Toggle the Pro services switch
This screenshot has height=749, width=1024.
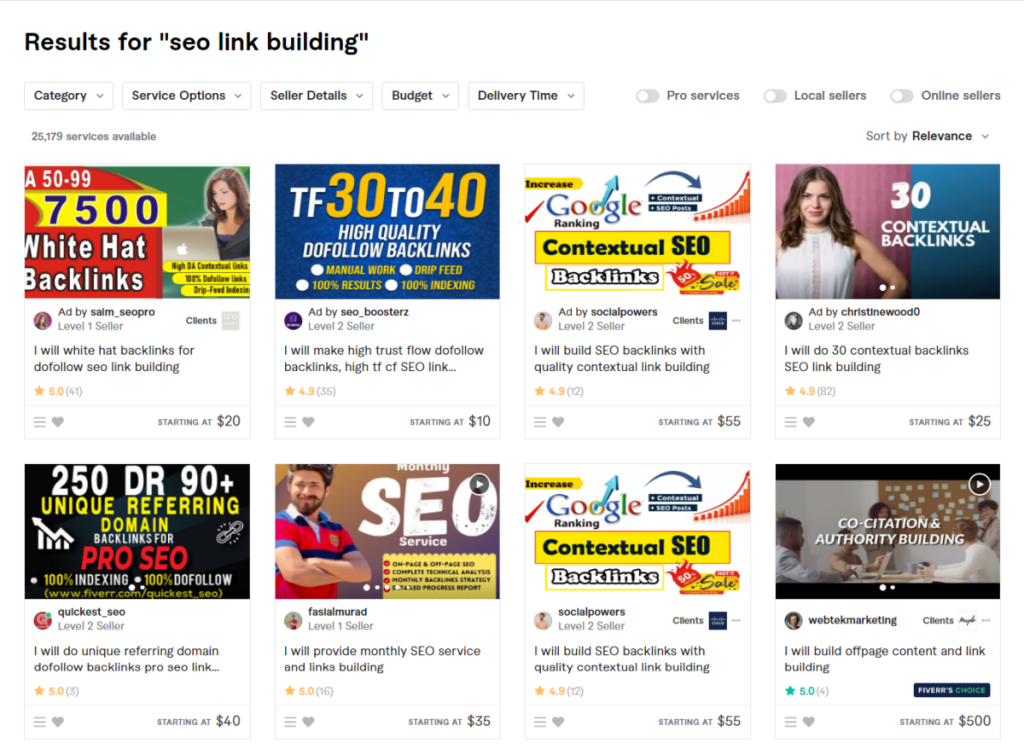(647, 96)
